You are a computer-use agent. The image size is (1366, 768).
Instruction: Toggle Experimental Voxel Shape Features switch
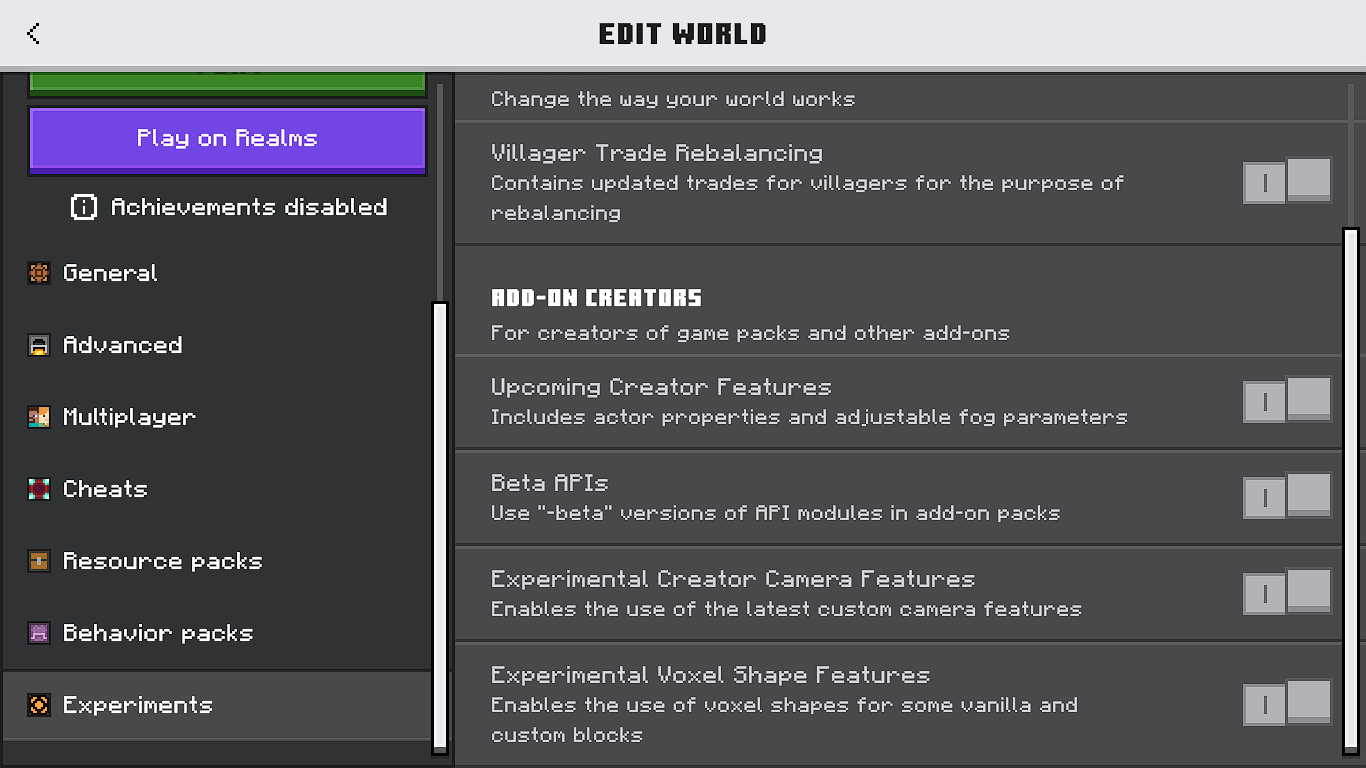[1287, 703]
